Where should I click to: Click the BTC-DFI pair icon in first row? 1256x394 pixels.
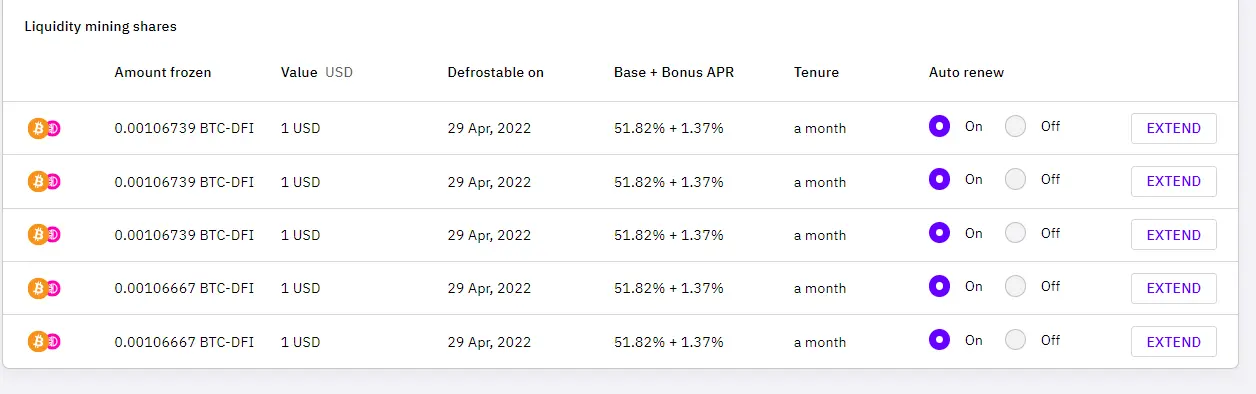pos(44,128)
